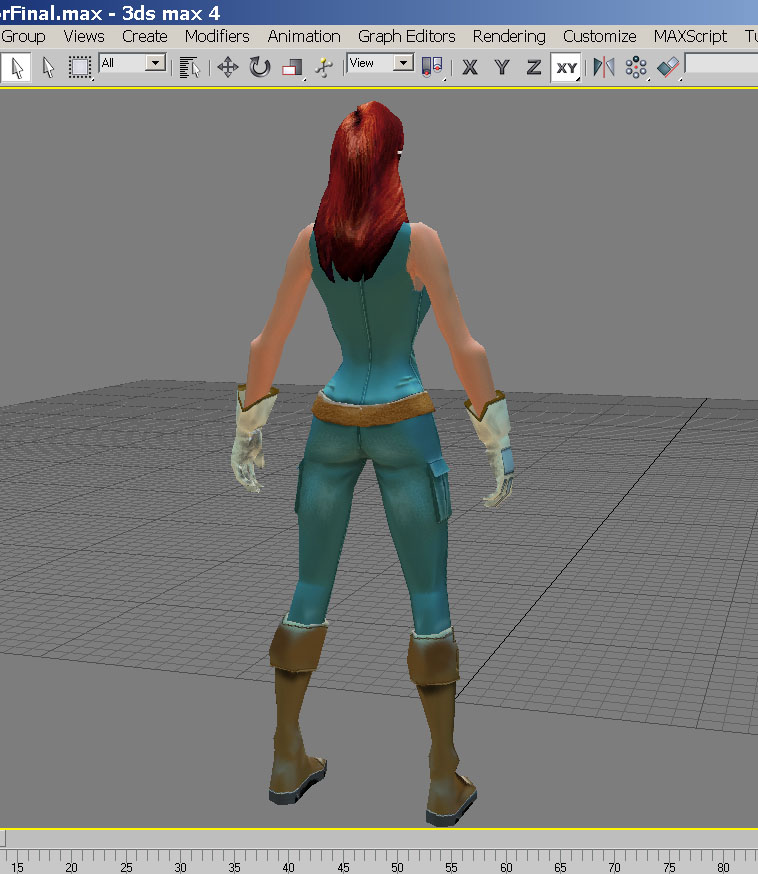Expand the All selection filter dropdown

coord(155,63)
